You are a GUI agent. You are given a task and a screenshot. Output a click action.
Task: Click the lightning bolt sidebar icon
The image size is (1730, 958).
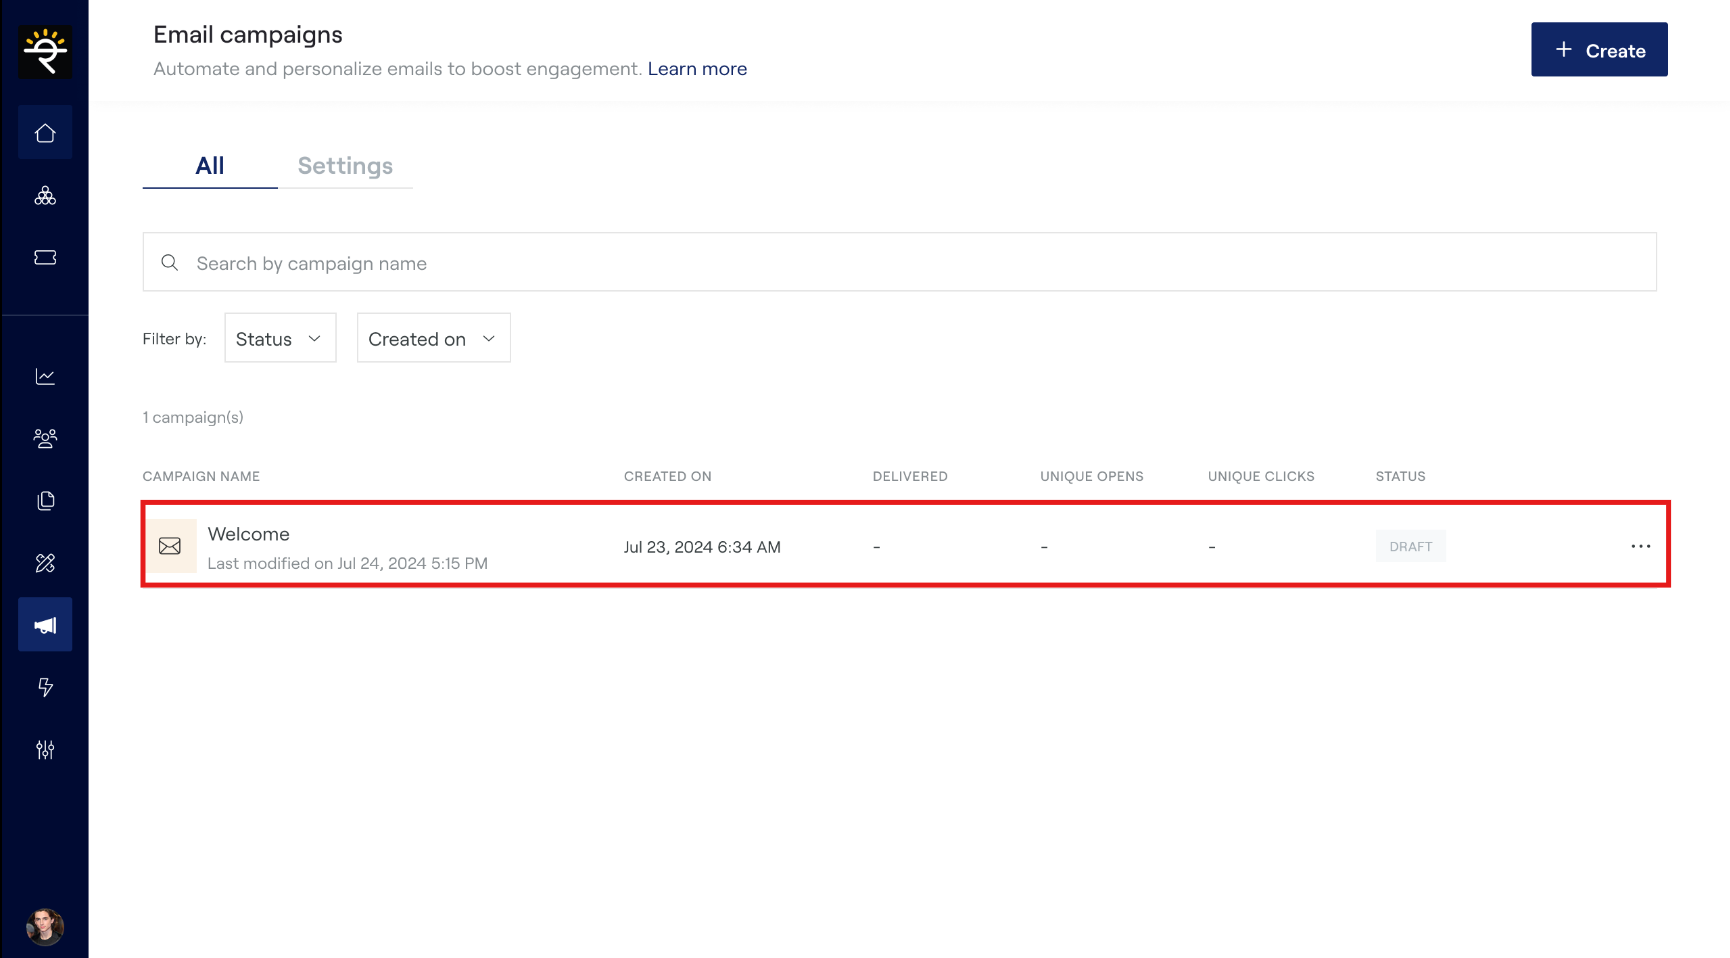45,687
